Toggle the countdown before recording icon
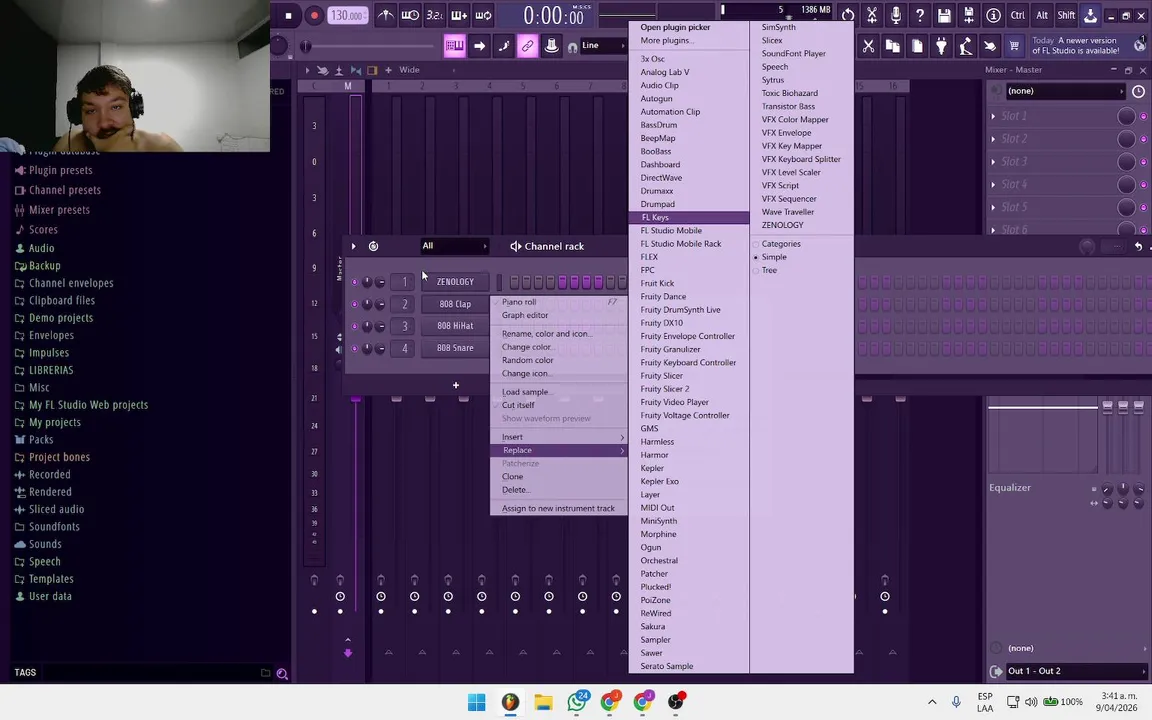Viewport: 1152px width, 720px height. [435, 15]
